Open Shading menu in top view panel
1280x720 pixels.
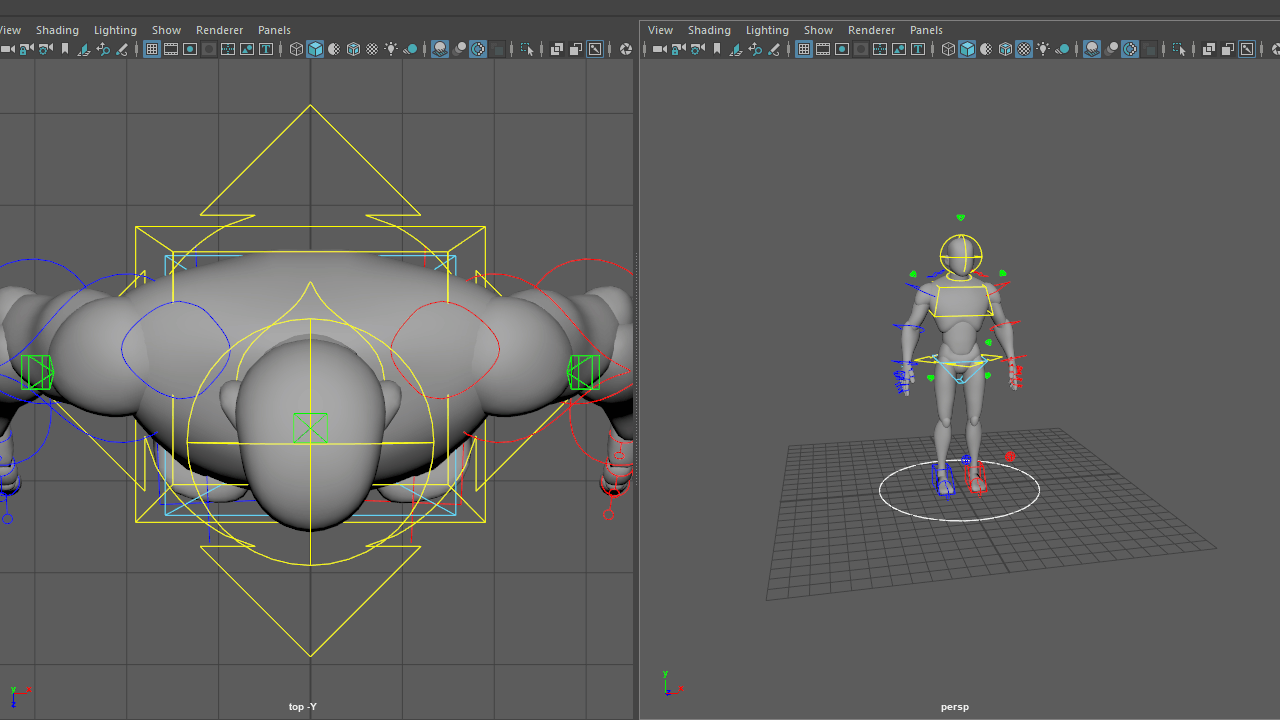pos(57,30)
